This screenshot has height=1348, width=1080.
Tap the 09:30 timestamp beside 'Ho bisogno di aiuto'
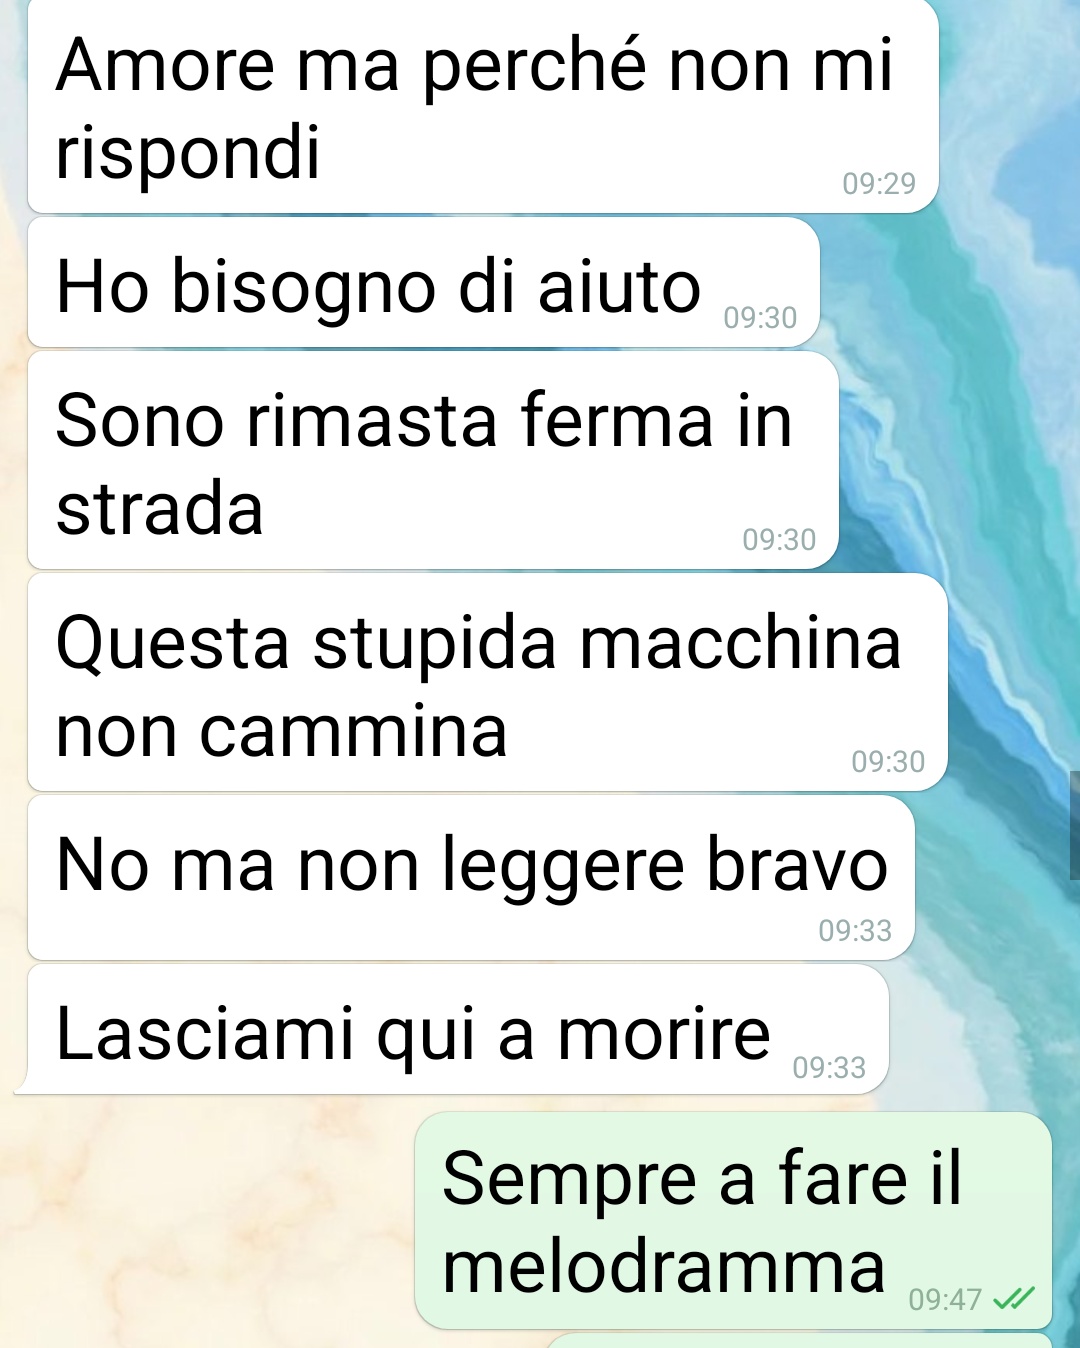click(760, 318)
